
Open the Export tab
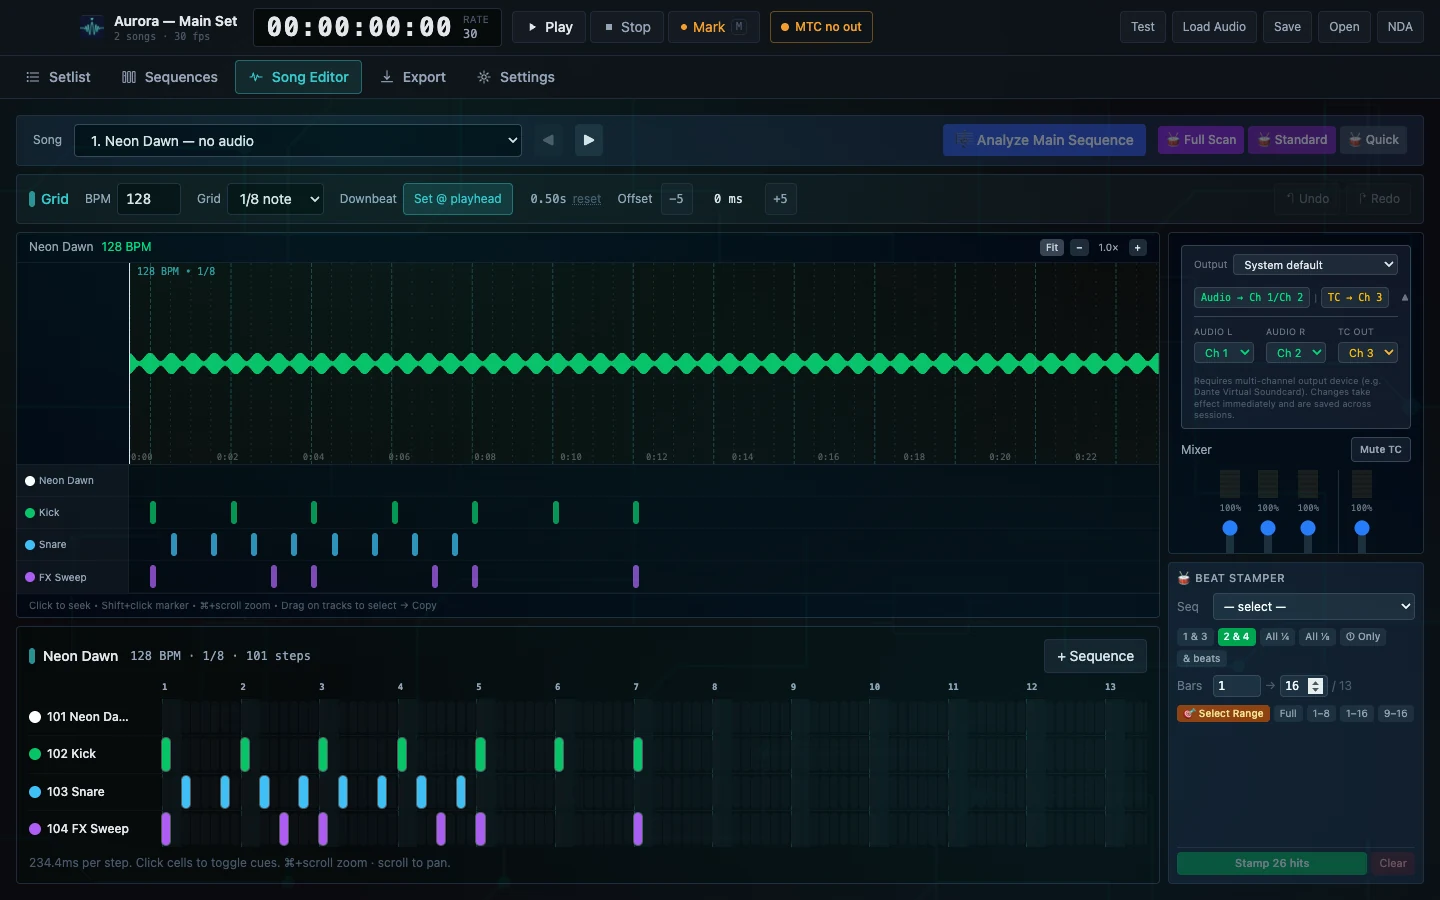point(413,77)
